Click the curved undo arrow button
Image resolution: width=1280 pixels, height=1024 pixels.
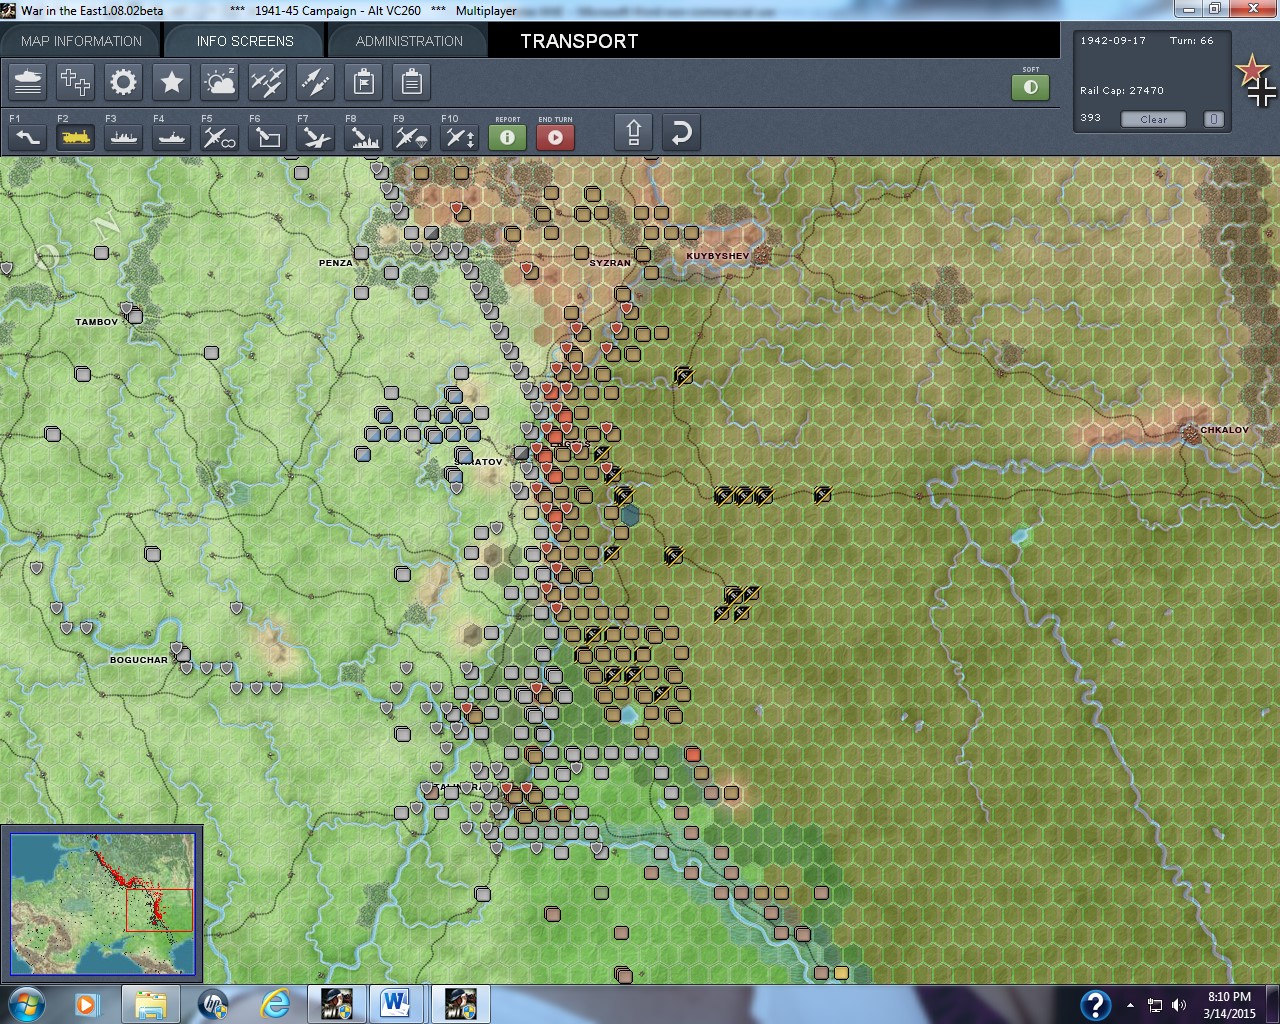click(x=682, y=133)
